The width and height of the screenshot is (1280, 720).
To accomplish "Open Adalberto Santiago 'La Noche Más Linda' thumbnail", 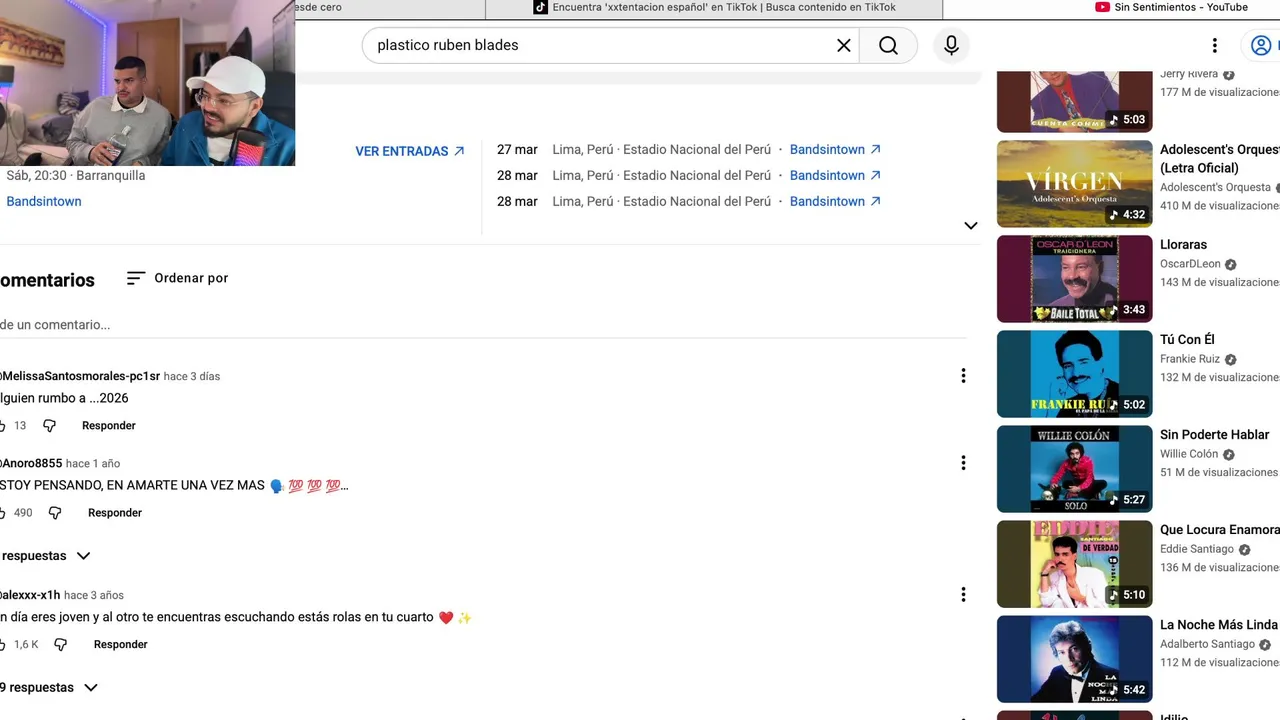I will 1074,658.
